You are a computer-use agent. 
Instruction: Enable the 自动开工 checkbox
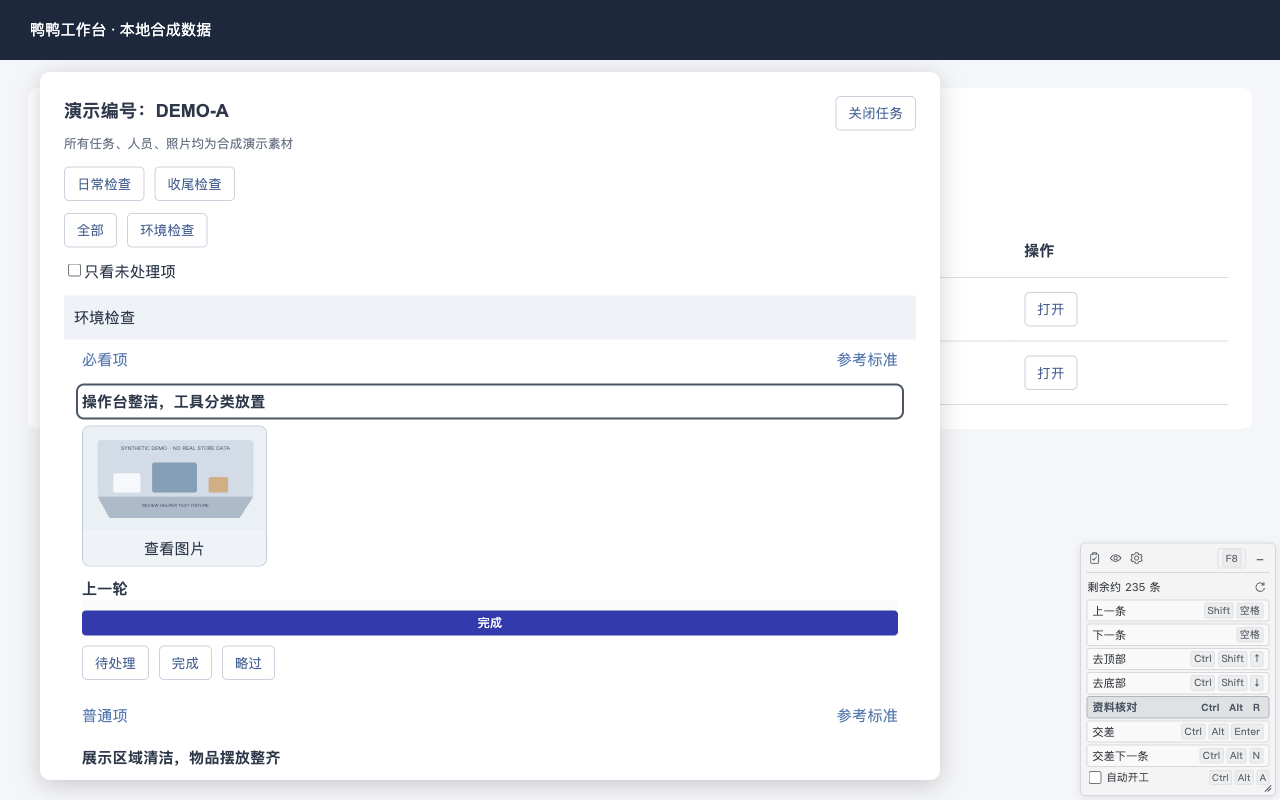click(1095, 777)
